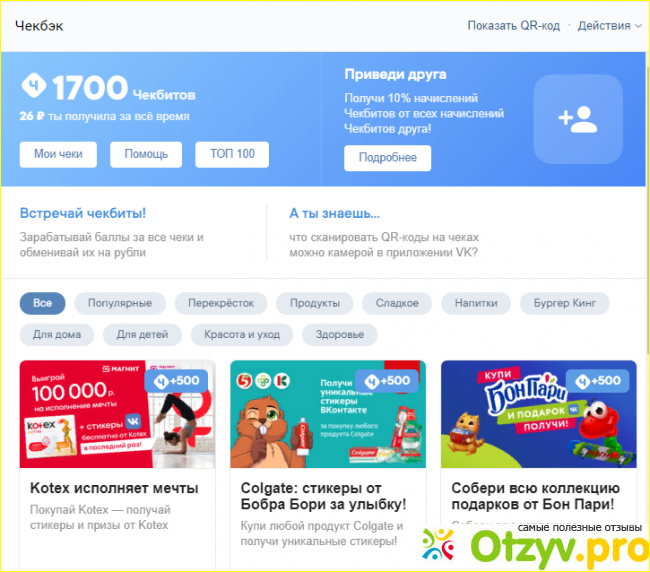The image size is (650, 572).
Task: Open the ТОП 100 rating
Action: (232, 154)
